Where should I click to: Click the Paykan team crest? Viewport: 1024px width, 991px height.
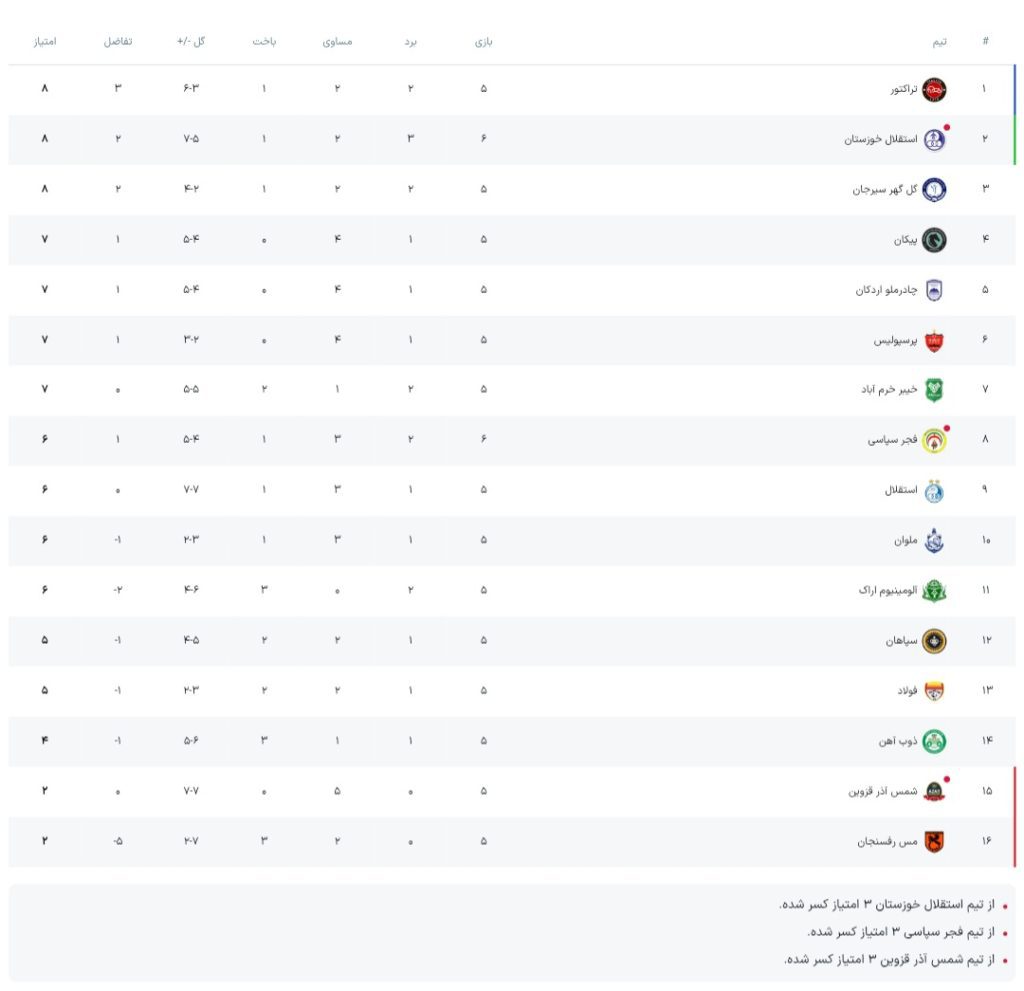pyautogui.click(x=933, y=240)
